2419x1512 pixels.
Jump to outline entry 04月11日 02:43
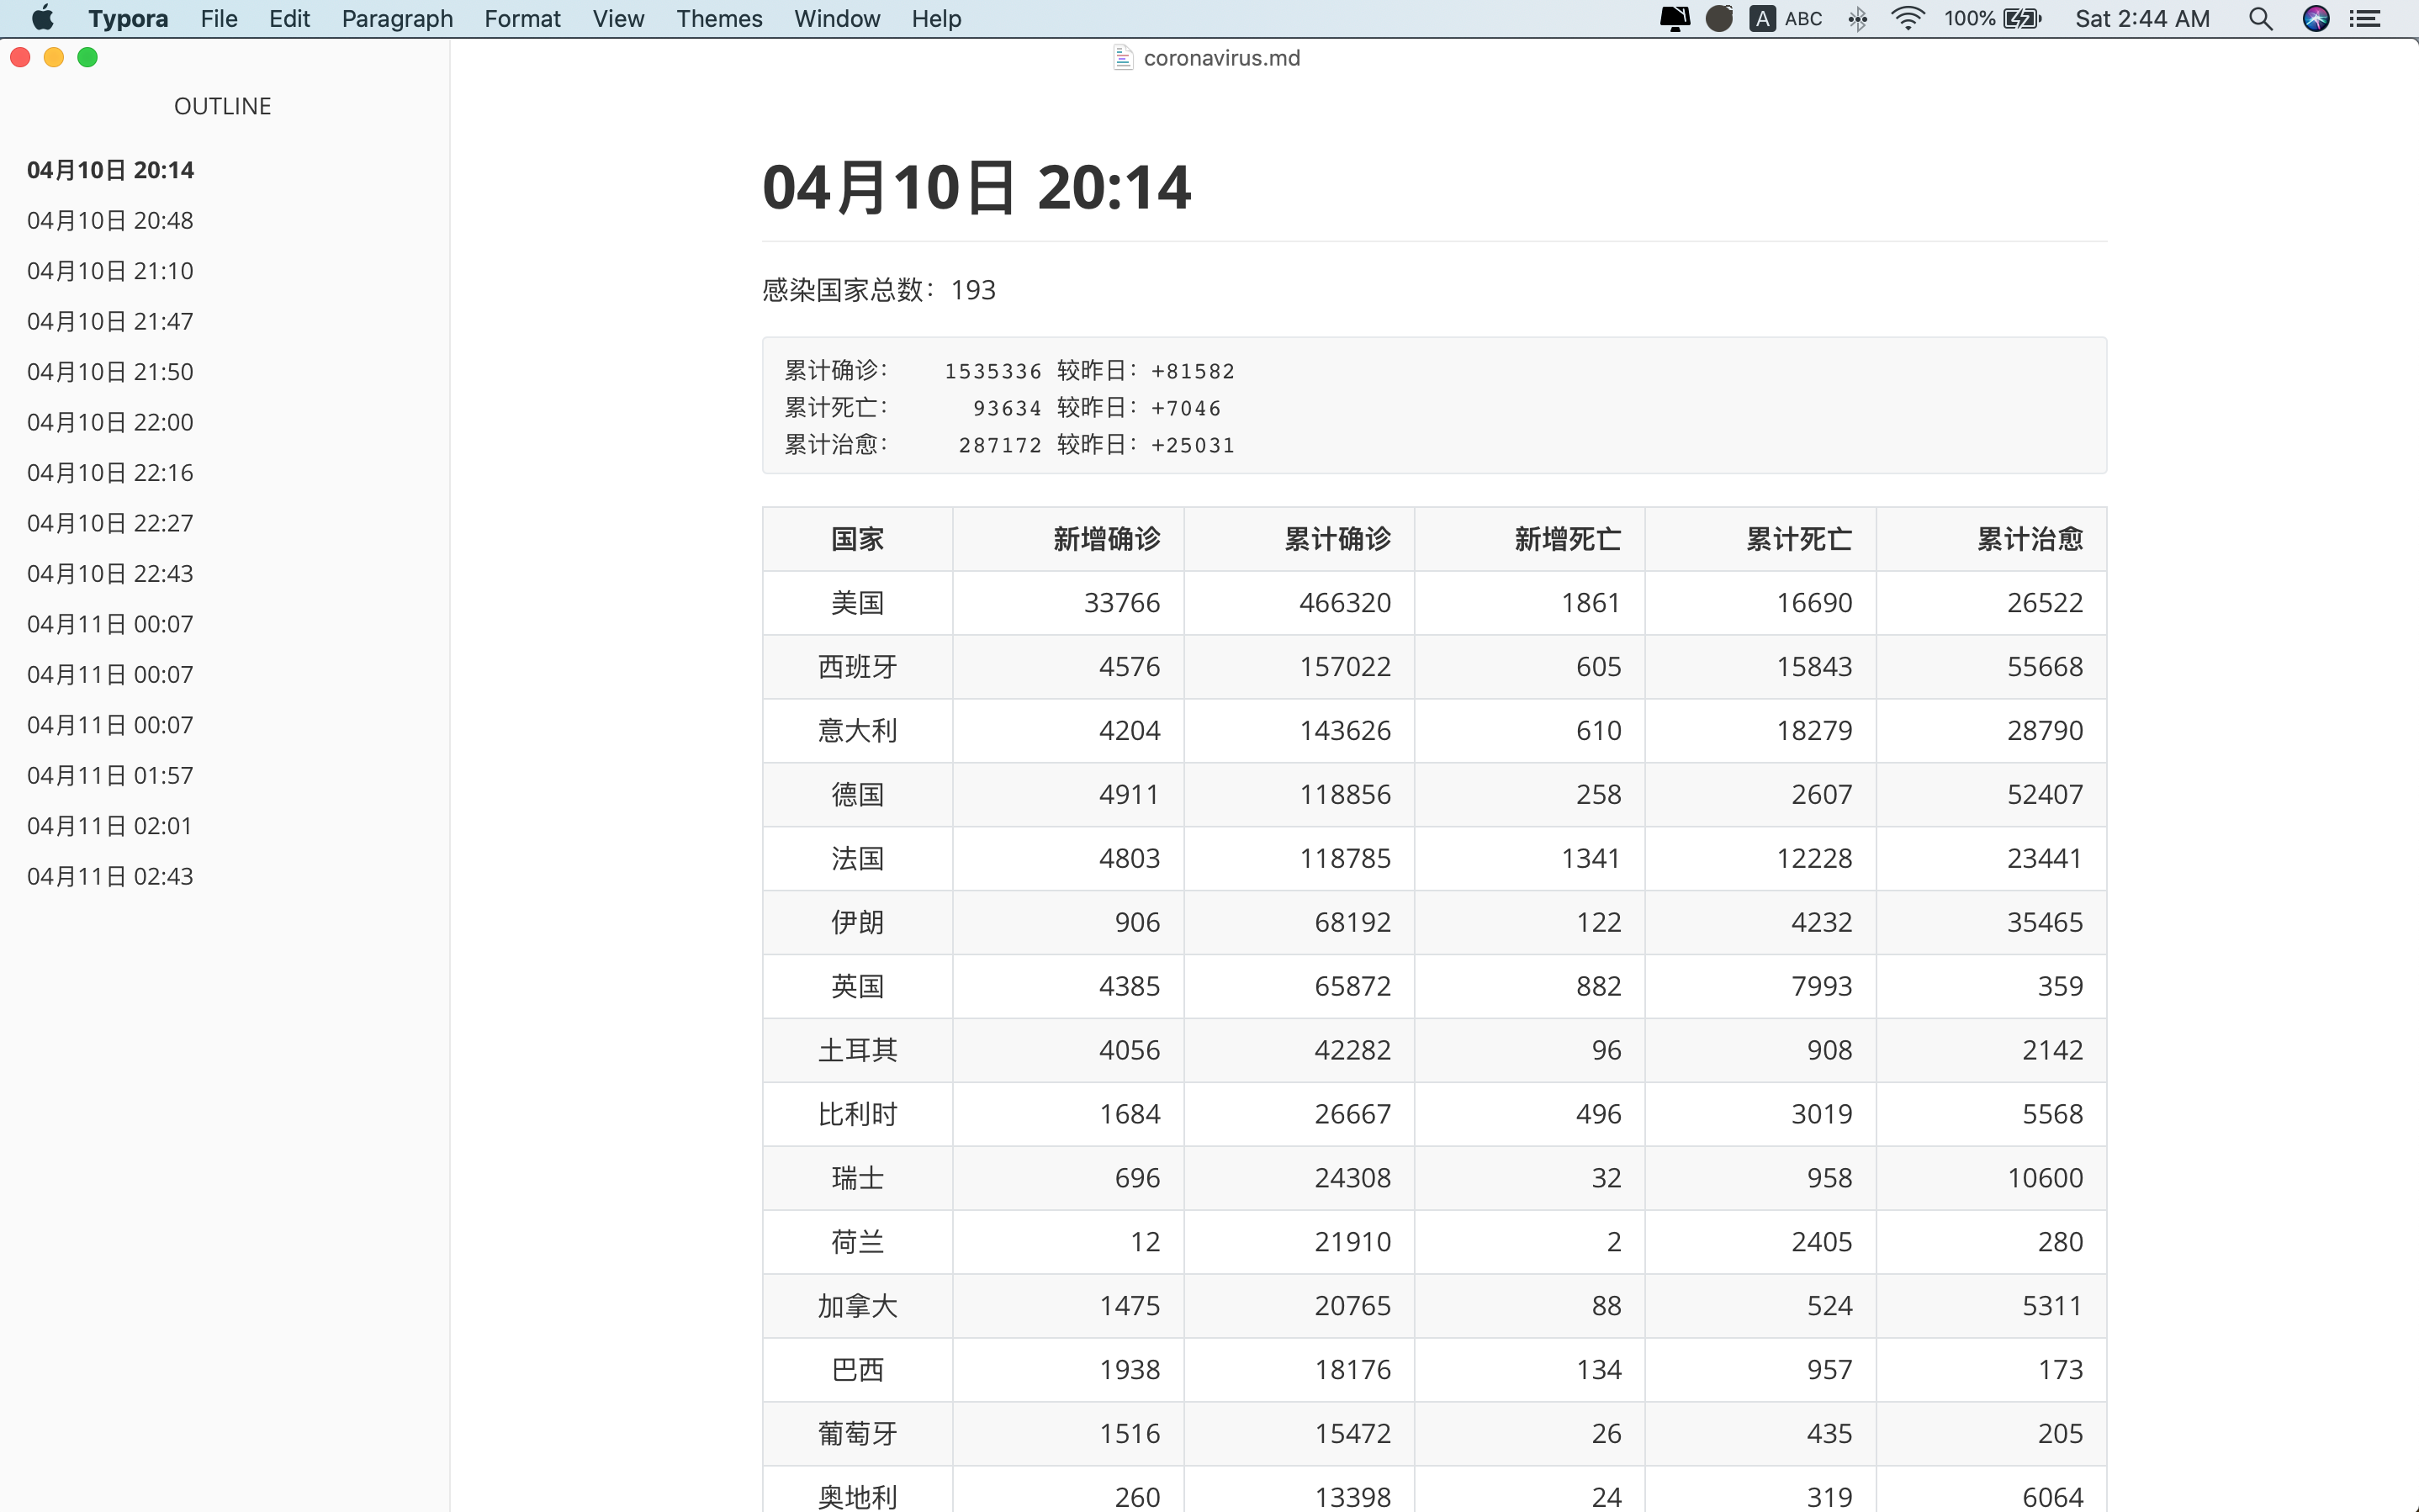[x=109, y=875]
